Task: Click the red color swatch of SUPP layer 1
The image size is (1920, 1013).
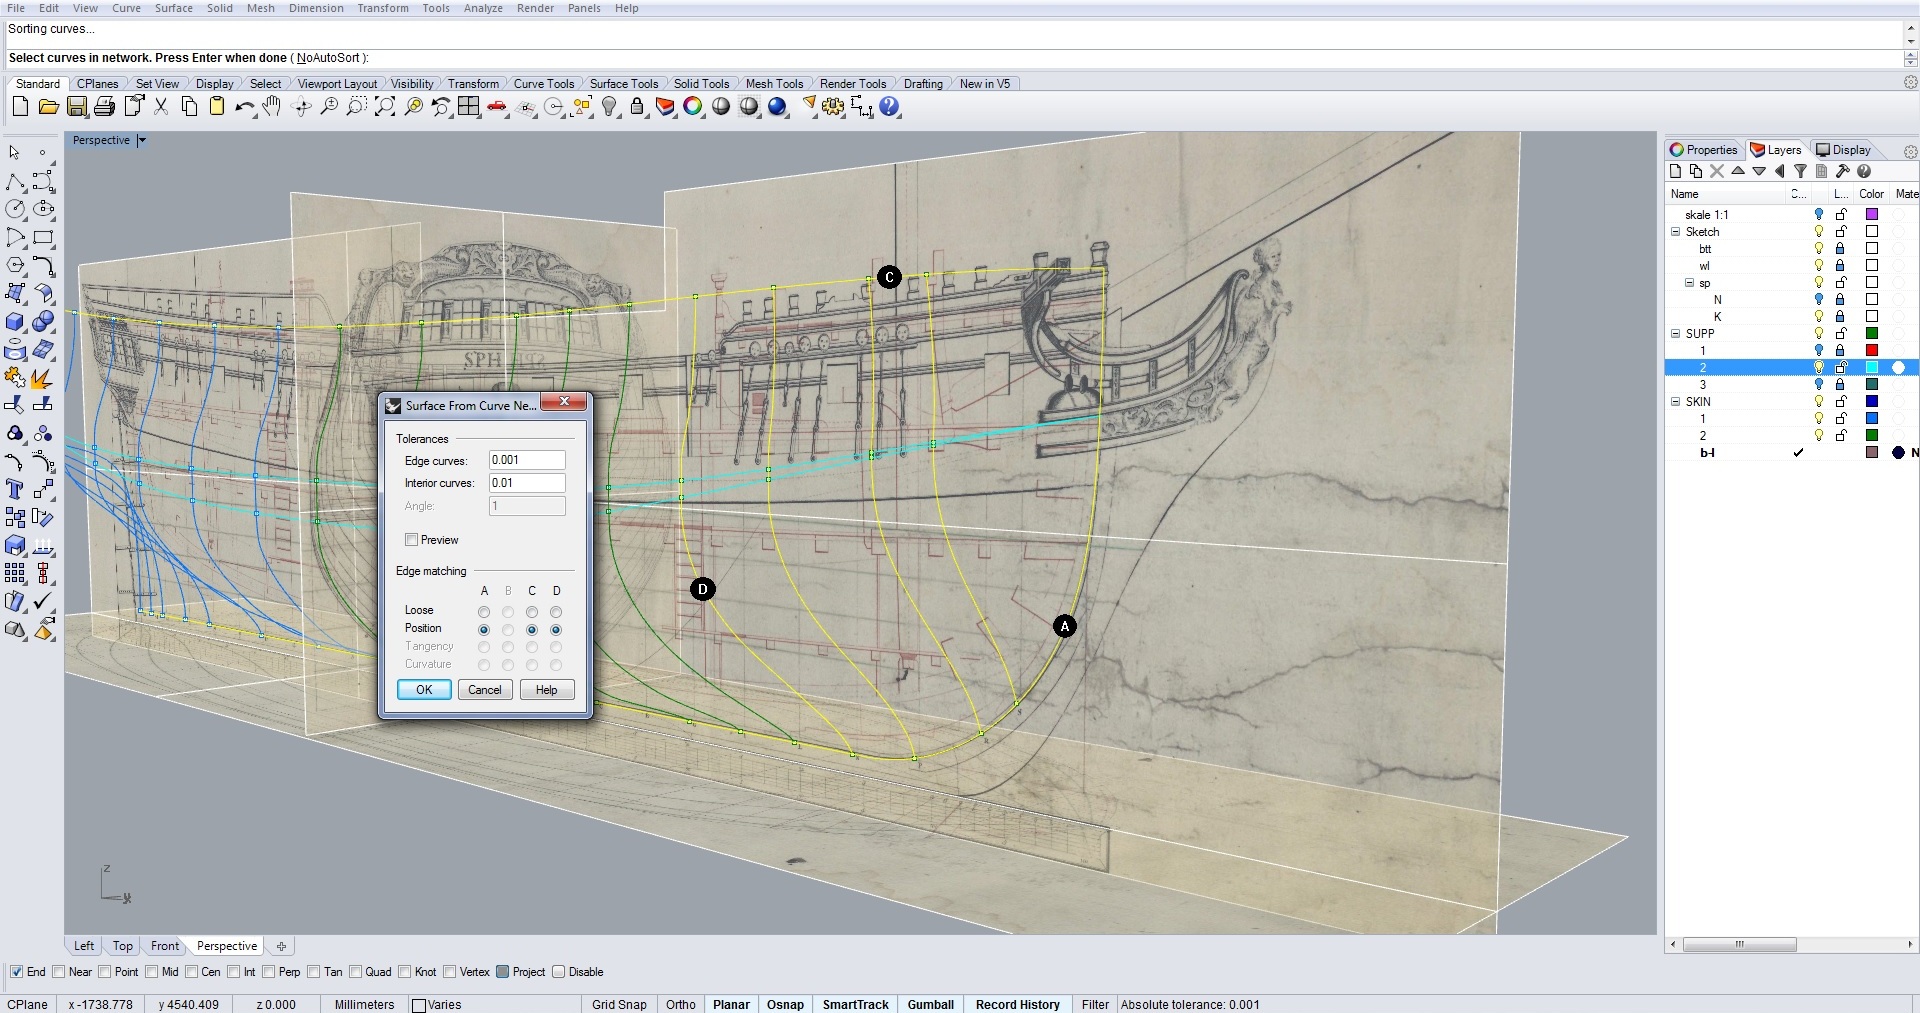Action: [1872, 350]
